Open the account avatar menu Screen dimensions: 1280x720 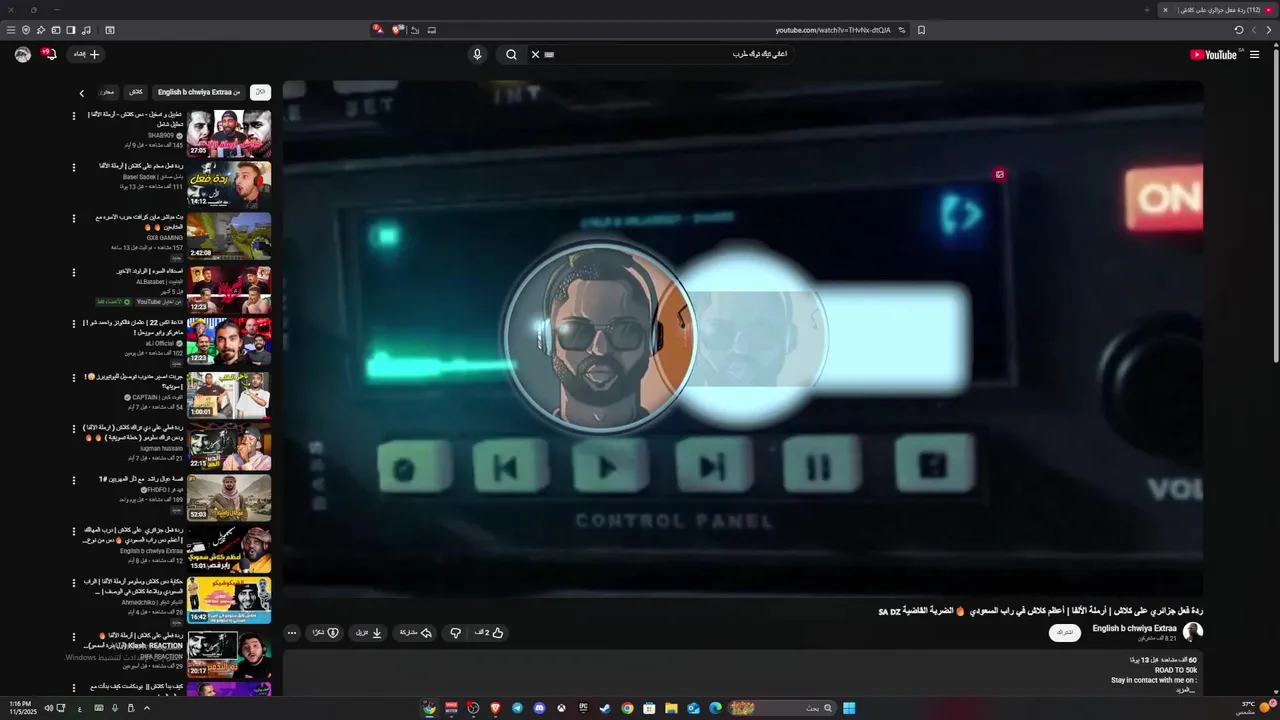(x=23, y=55)
